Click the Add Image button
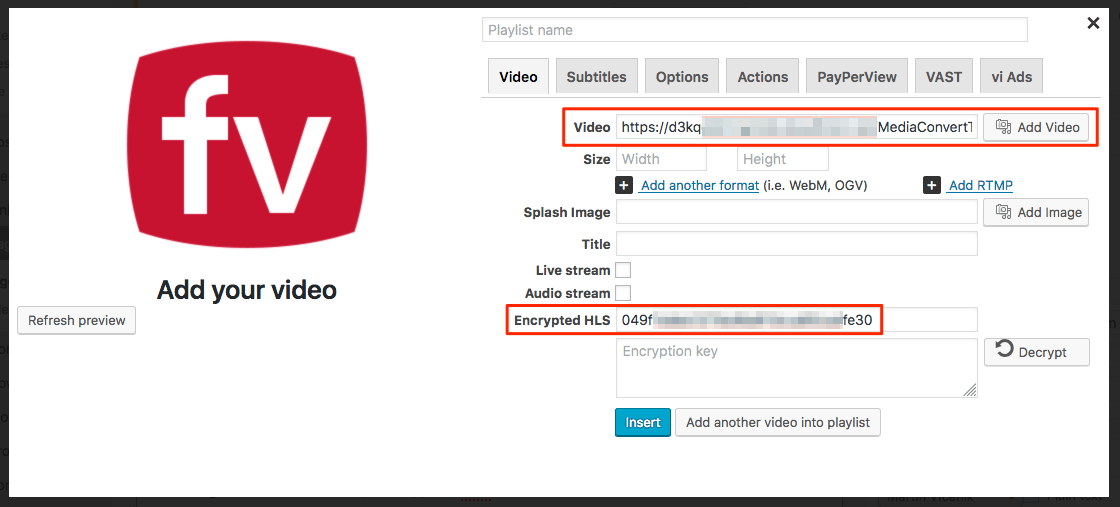 1036,212
